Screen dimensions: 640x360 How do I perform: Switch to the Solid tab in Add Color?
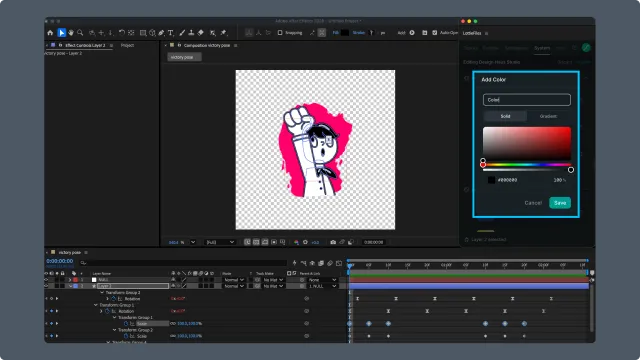click(505, 116)
